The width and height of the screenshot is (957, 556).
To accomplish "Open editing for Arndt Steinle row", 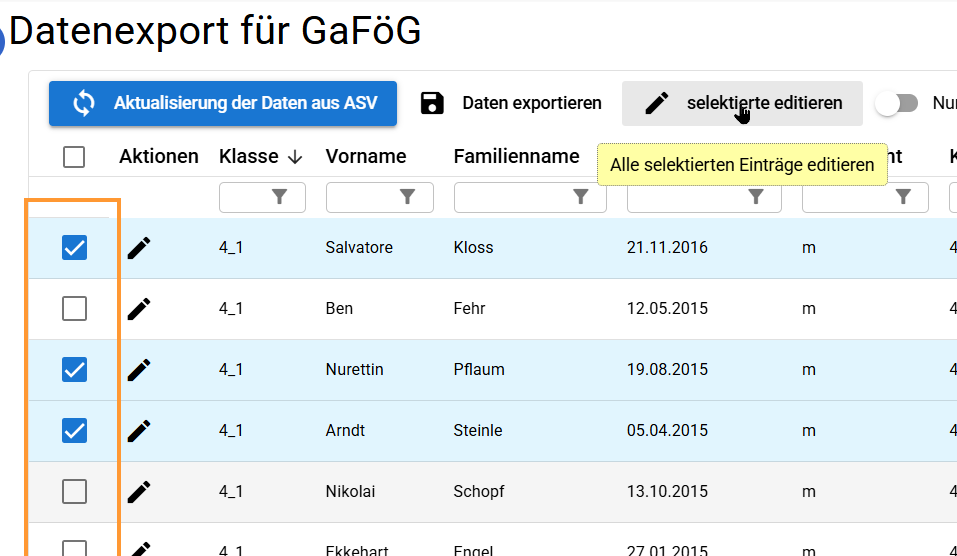I will [x=140, y=430].
